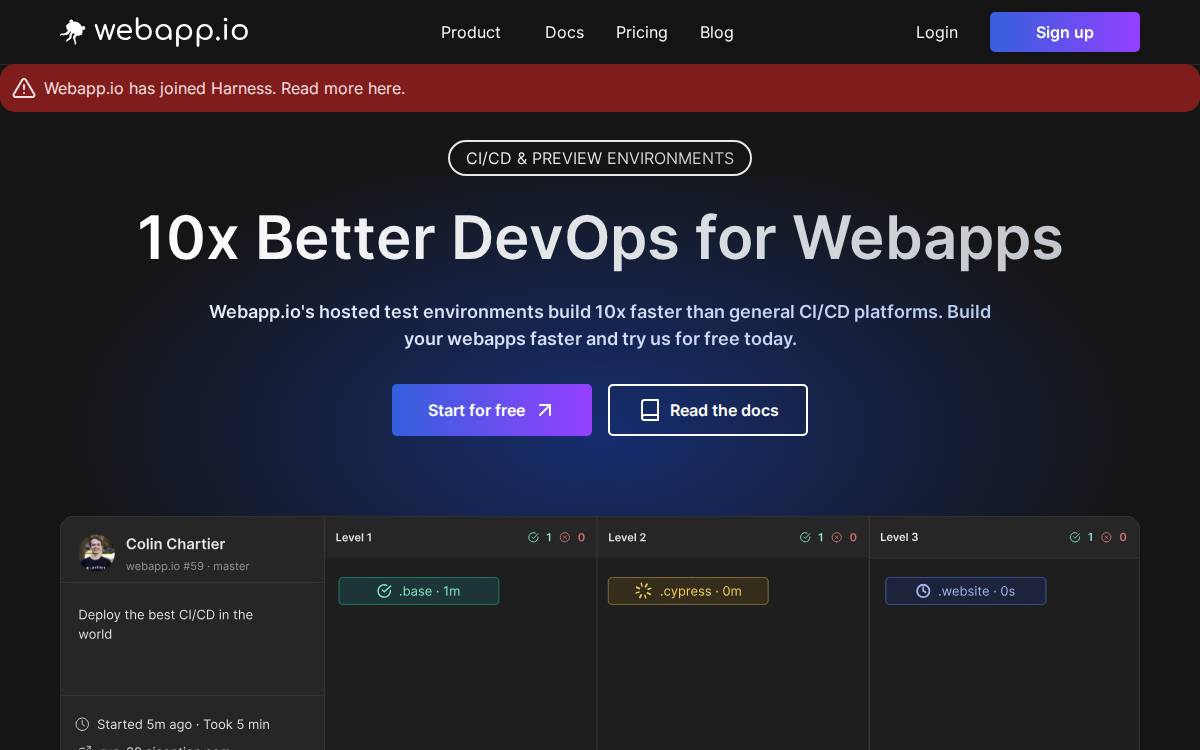Click the book icon in Read the docs
This screenshot has height=750, width=1200.
point(650,410)
